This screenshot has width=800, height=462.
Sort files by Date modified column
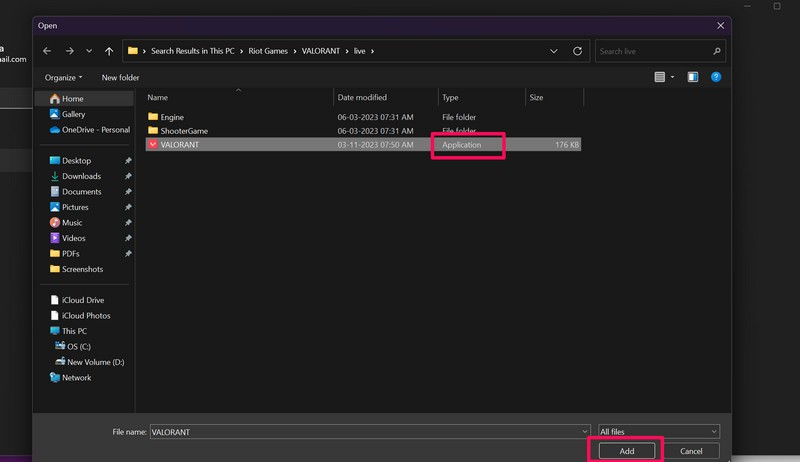pyautogui.click(x=362, y=98)
